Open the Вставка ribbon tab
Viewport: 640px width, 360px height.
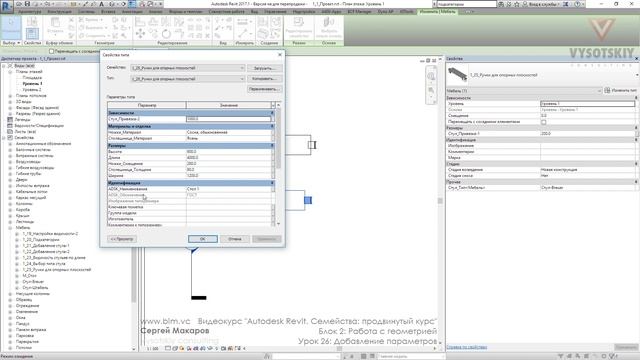[x=108, y=12]
